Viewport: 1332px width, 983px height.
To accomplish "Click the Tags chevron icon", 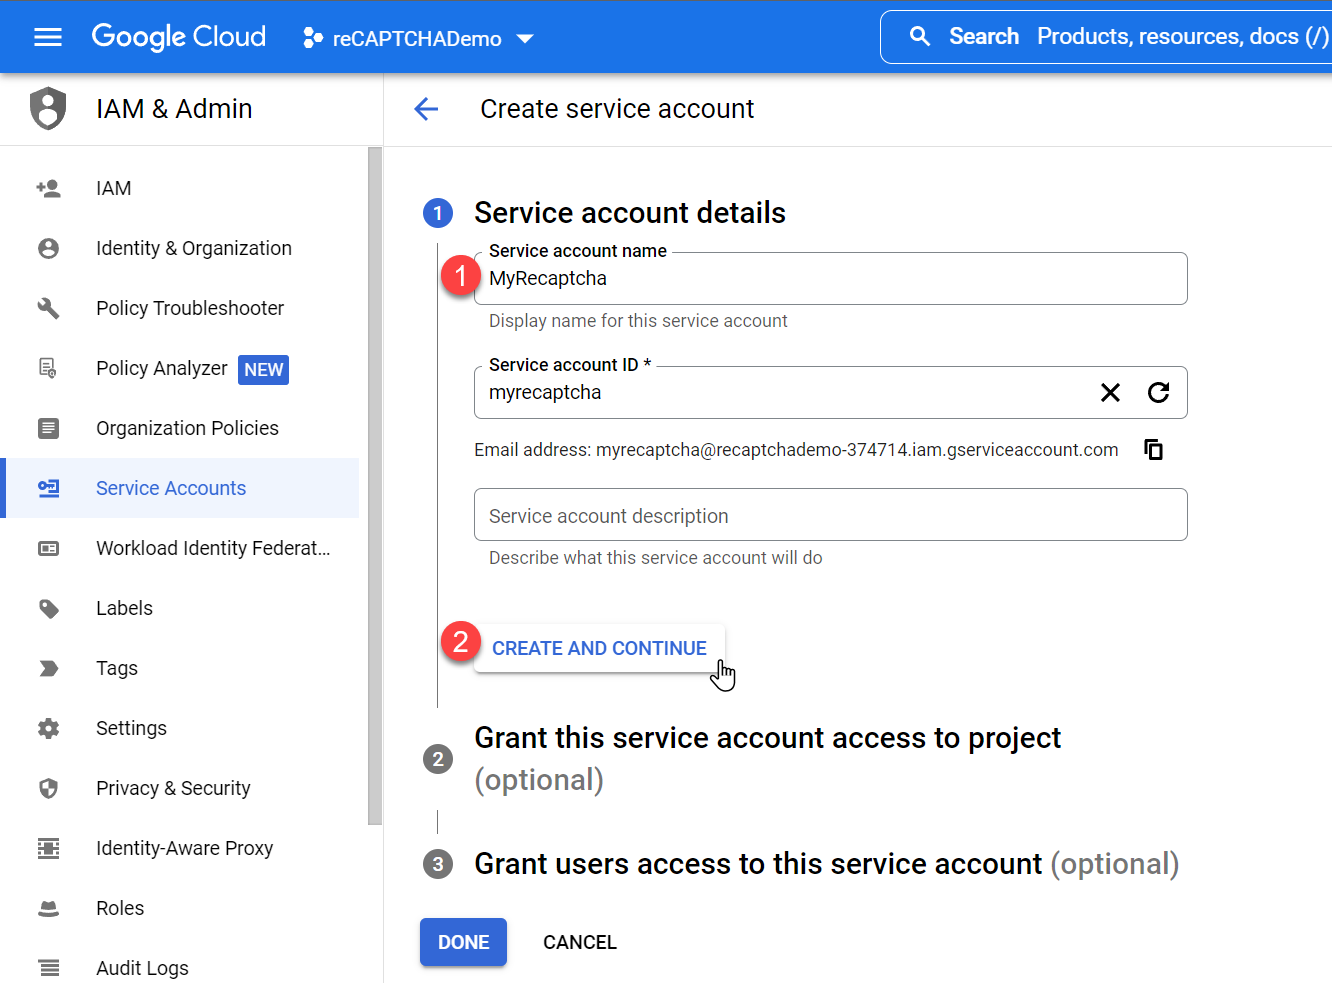I will [48, 668].
